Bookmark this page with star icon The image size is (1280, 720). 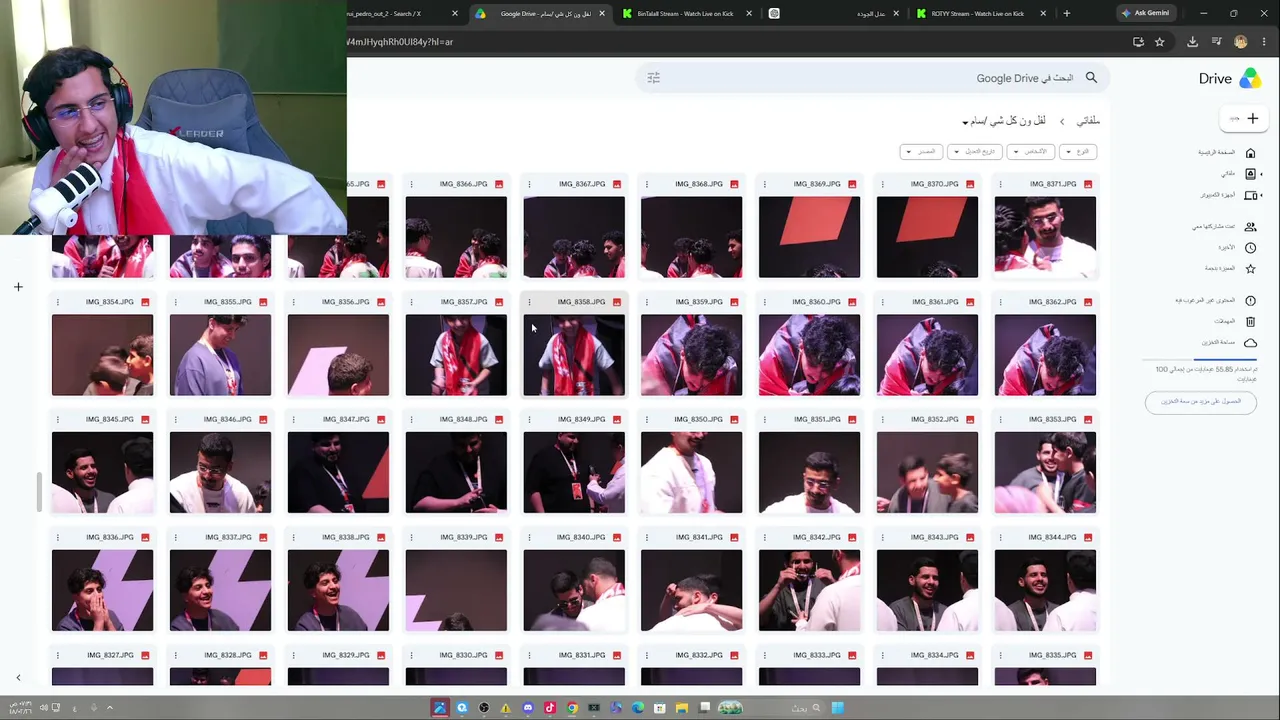[1160, 42]
